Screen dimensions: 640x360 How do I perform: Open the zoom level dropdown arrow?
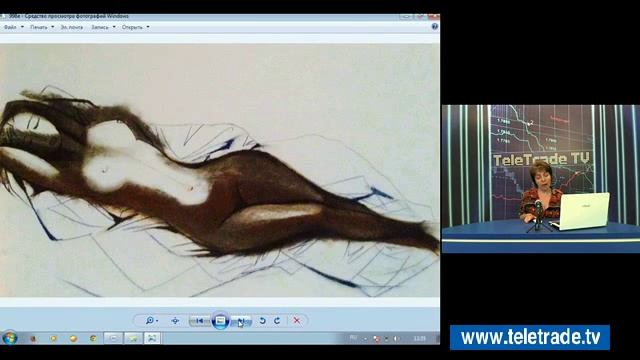[x=157, y=321]
